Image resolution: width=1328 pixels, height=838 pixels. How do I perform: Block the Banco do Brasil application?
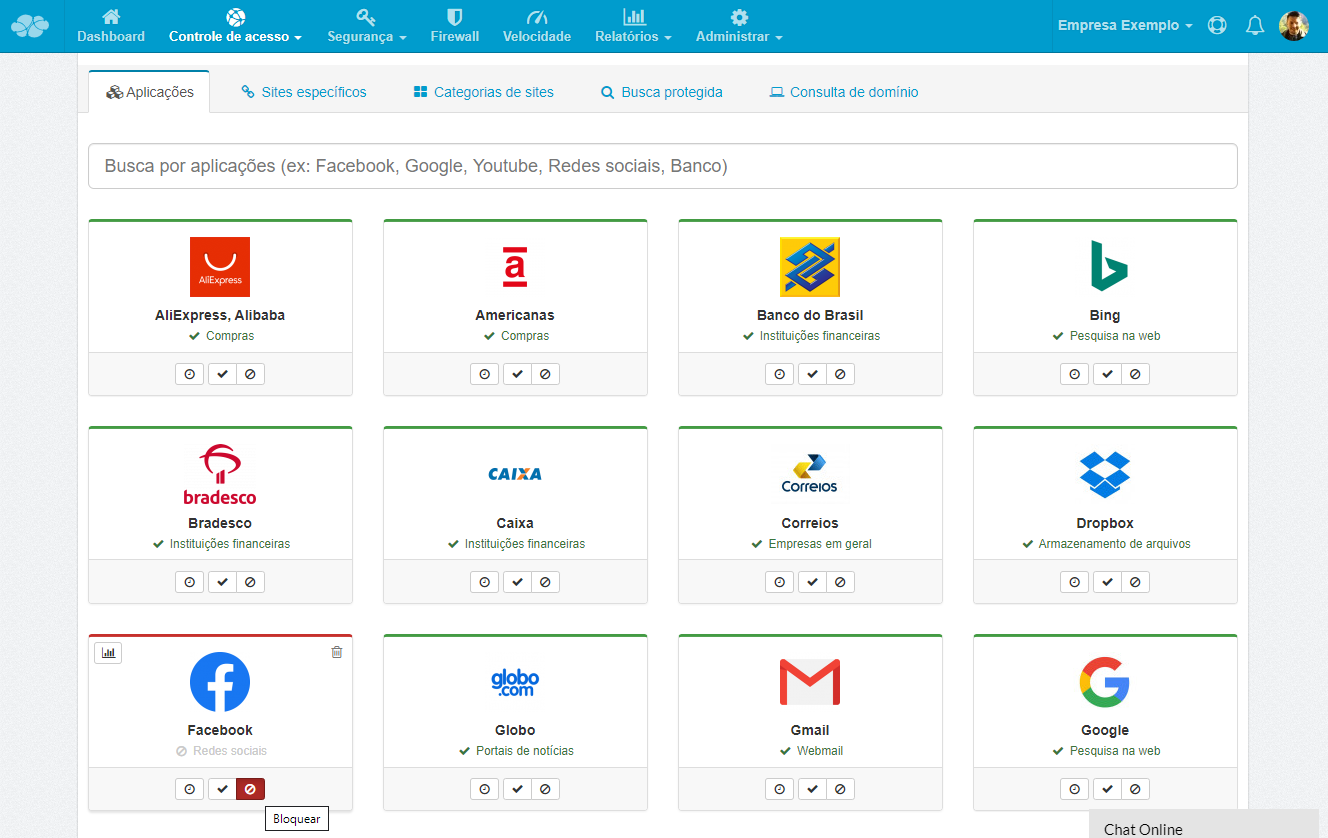coord(841,374)
